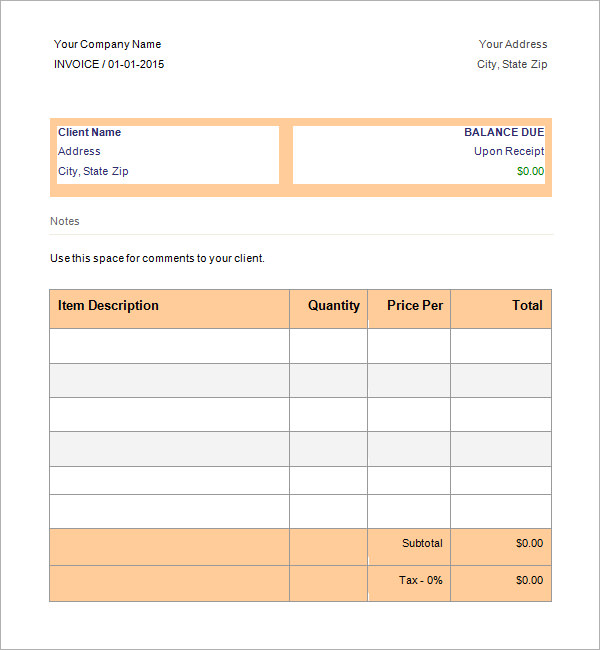The height and width of the screenshot is (650, 600).
Task: Click the 'Total' column header
Action: pos(527,306)
